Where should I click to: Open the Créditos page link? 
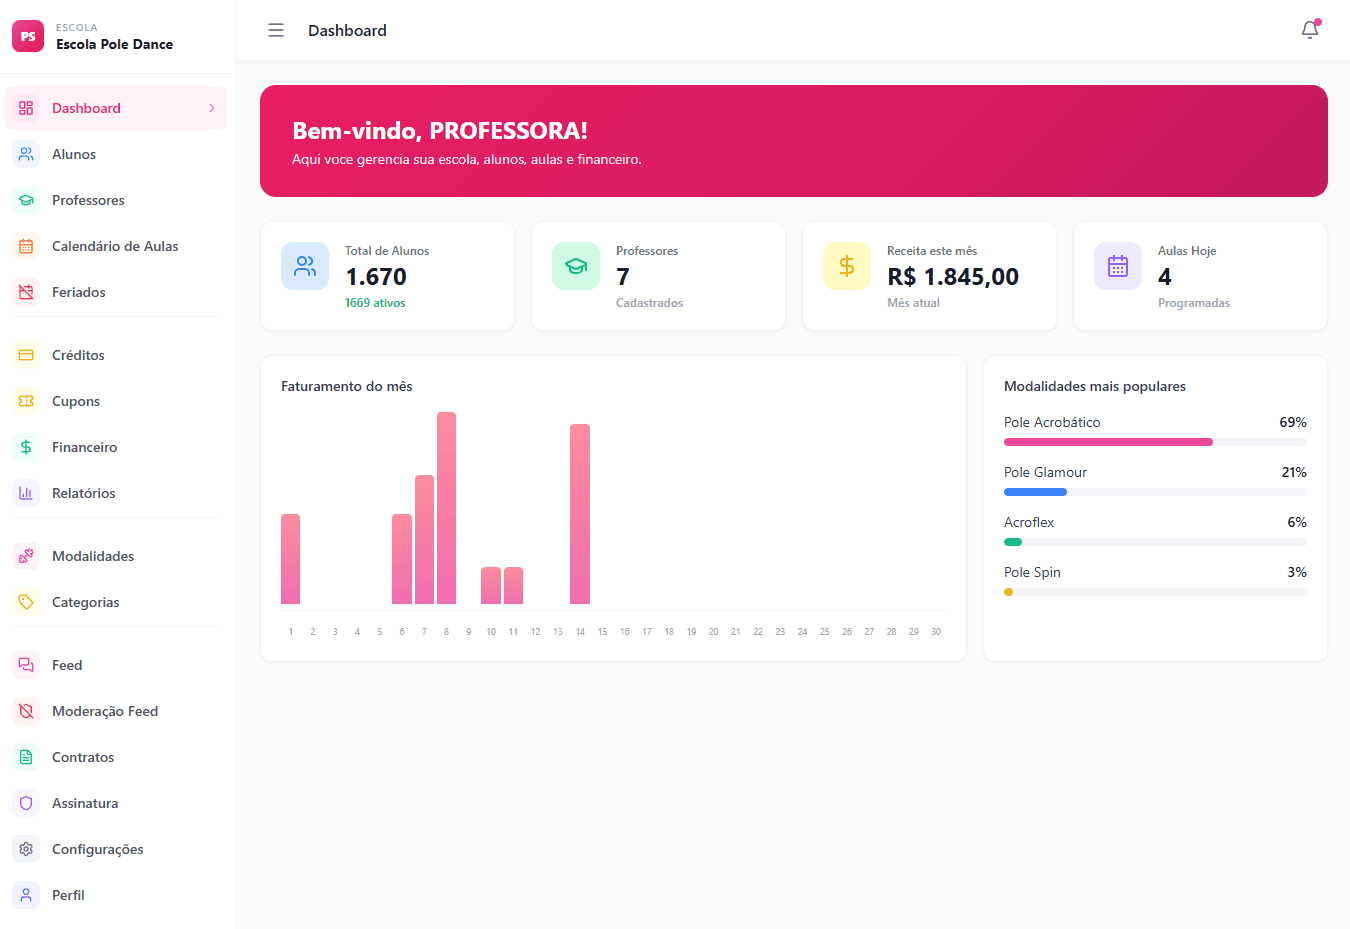tap(116, 355)
